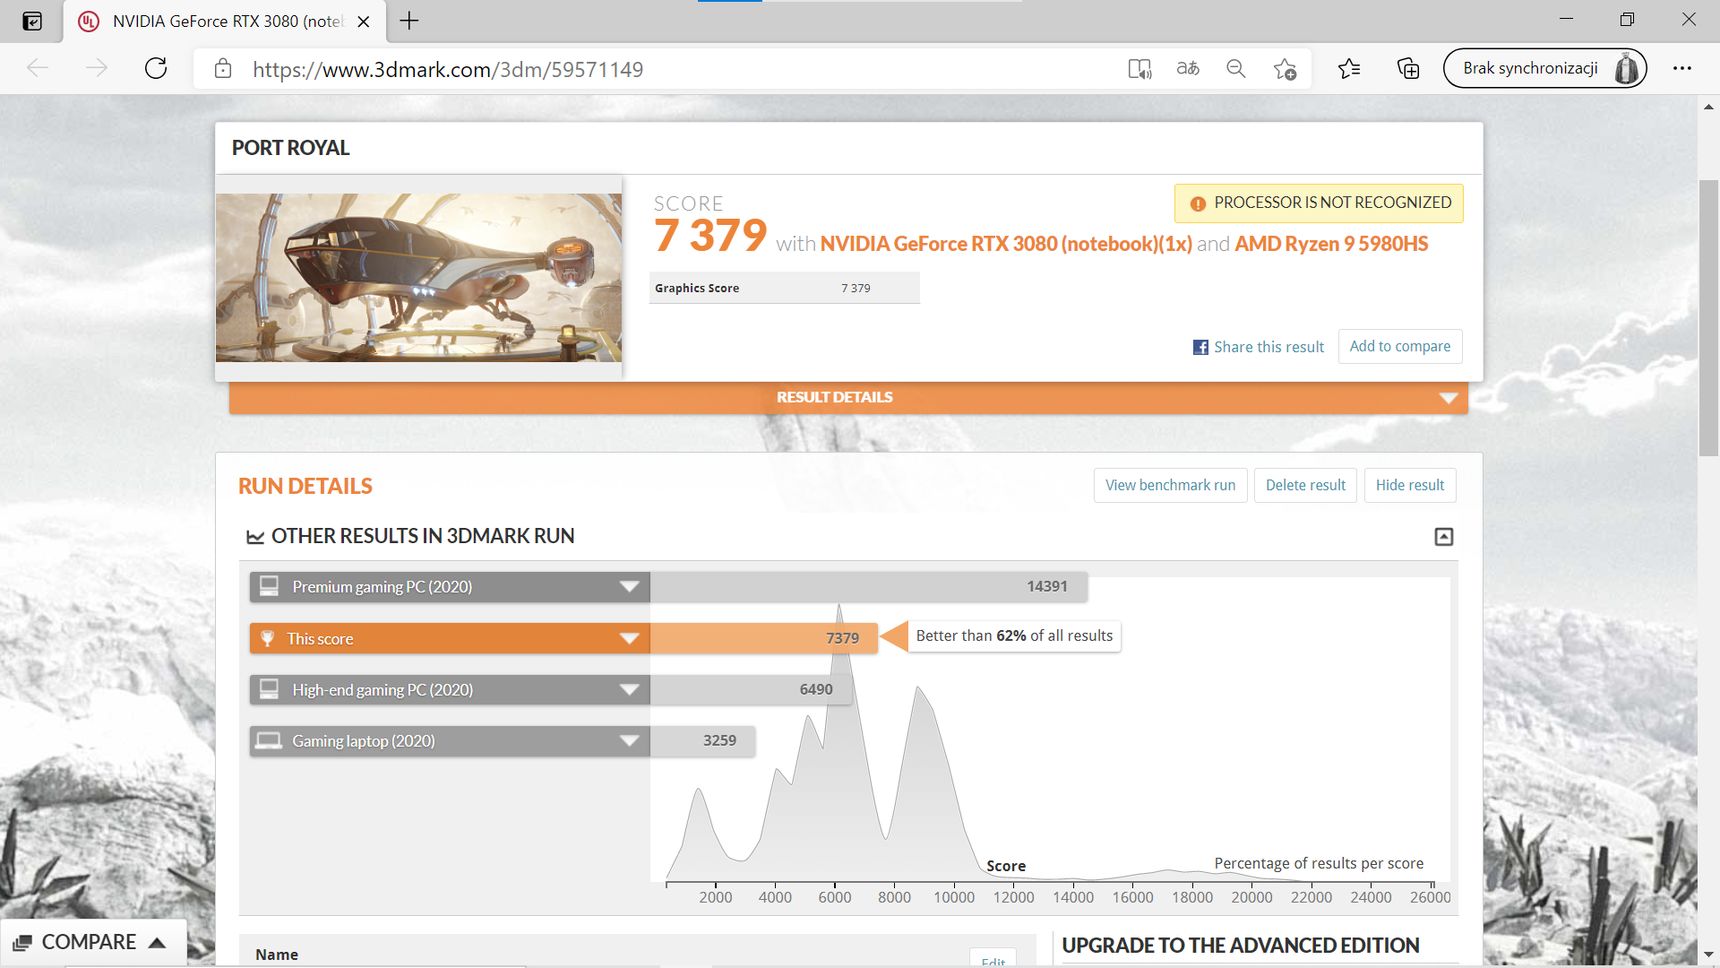This screenshot has height=968, width=1720.
Task: Click the browser forward arrow
Action: [97, 68]
